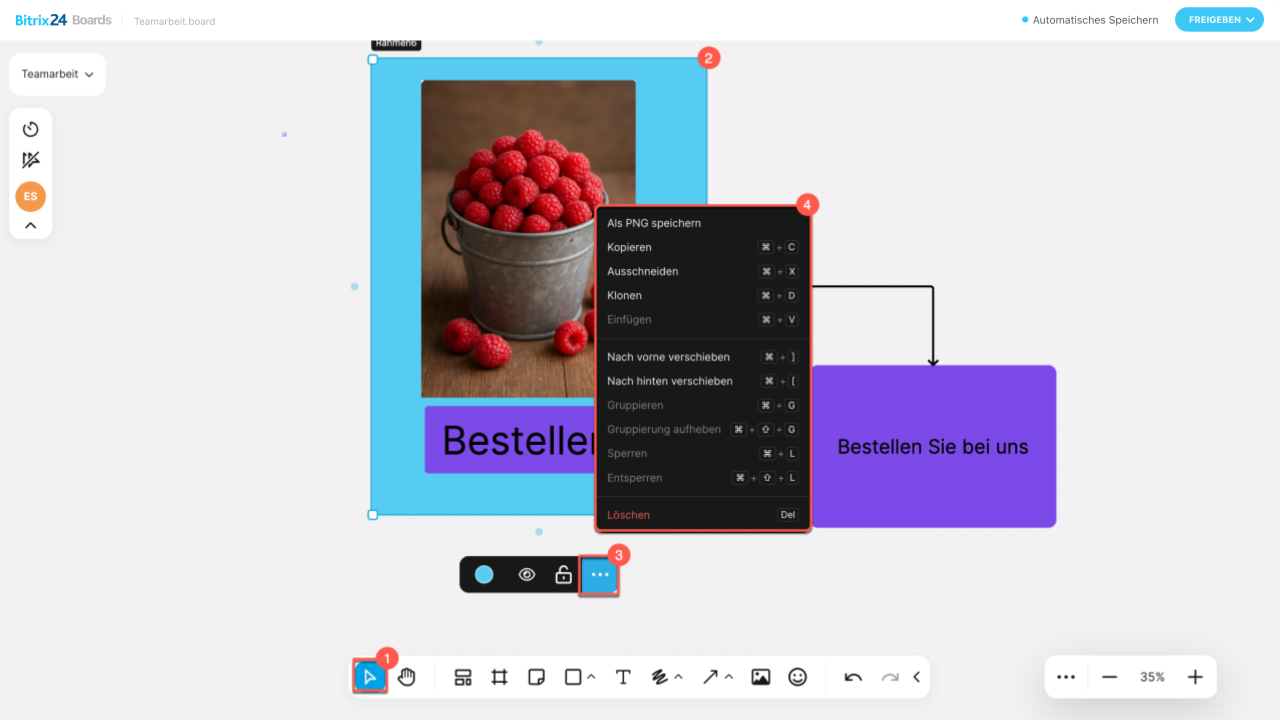Expand drawing tool options
This screenshot has width=1280, height=720.
[679, 677]
